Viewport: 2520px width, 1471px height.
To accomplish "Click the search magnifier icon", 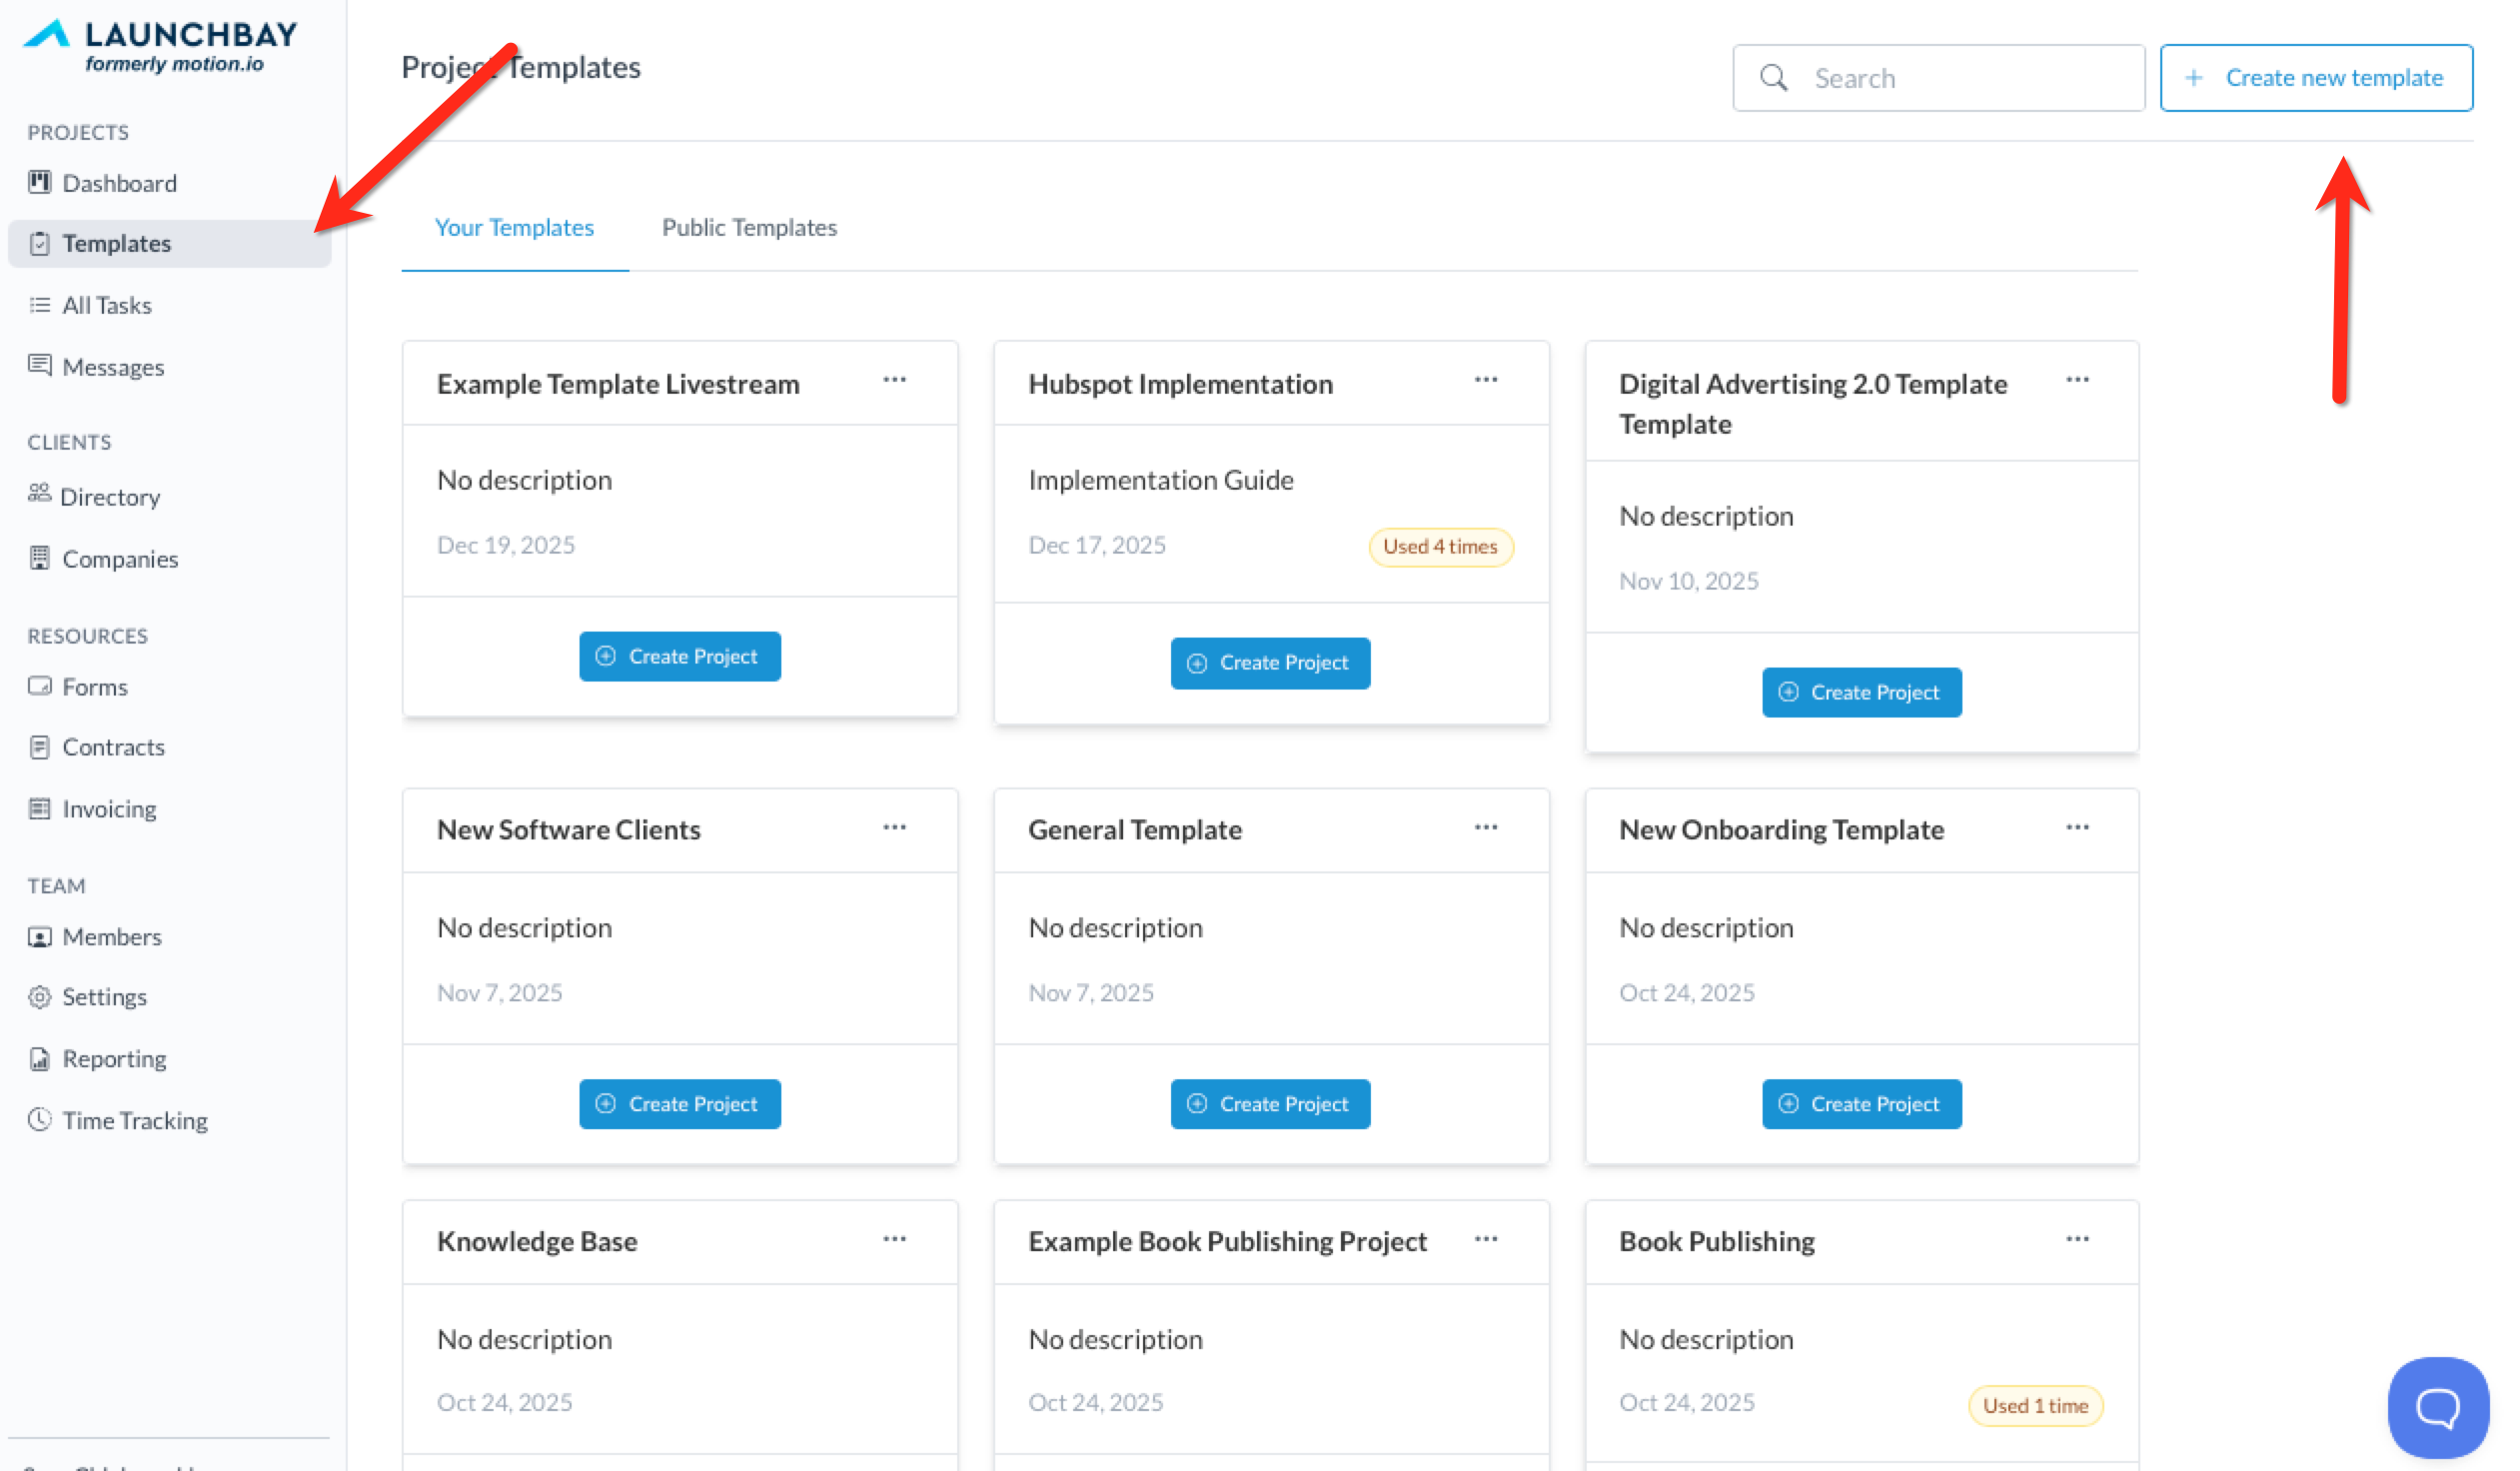I will tap(1773, 78).
